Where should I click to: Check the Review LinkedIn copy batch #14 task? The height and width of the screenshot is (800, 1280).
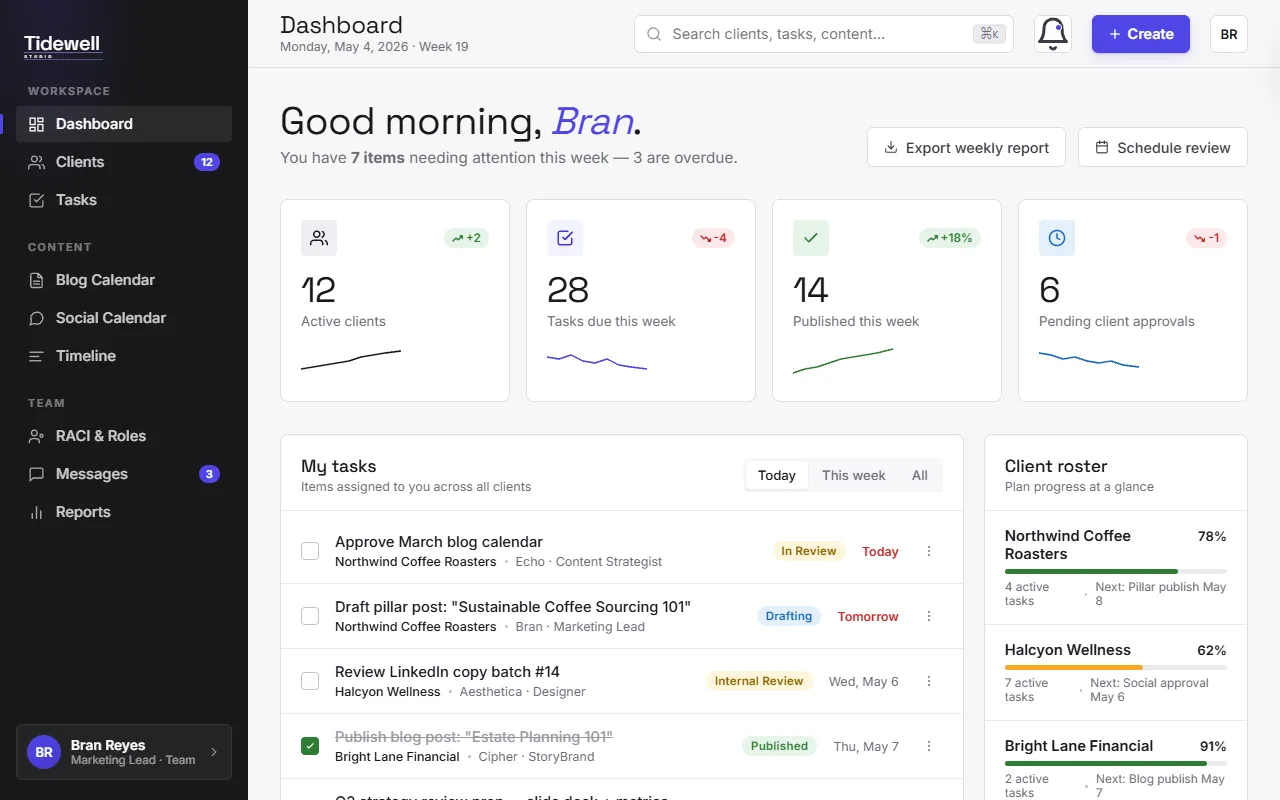(x=310, y=681)
